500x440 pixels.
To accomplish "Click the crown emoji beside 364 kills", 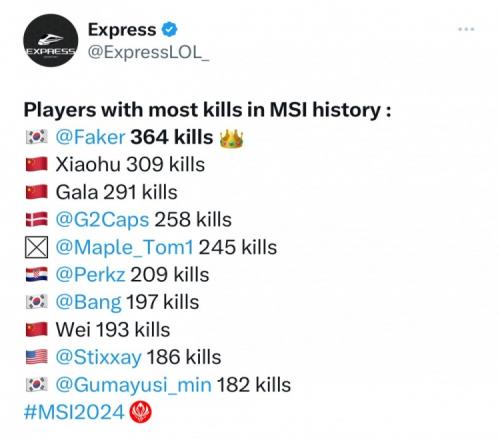I will (231, 138).
